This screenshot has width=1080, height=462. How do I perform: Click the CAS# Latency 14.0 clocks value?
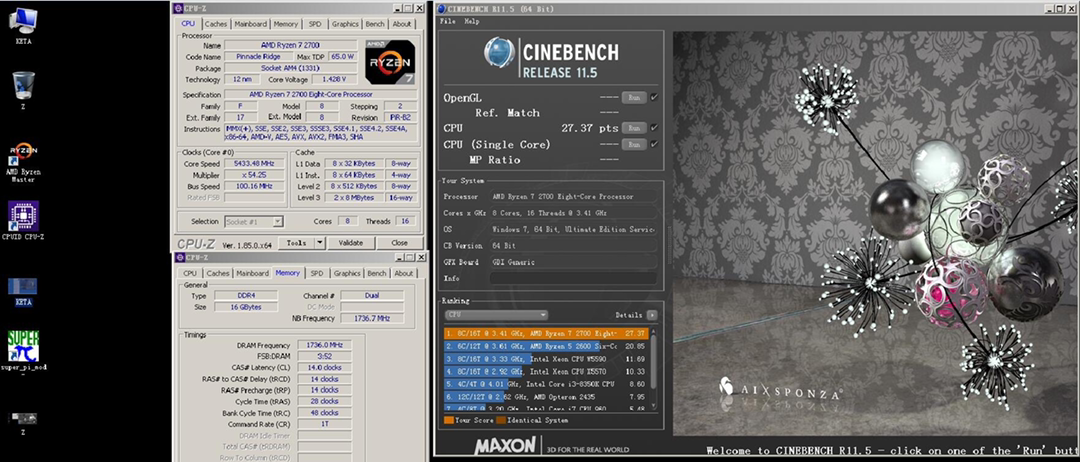click(324, 368)
